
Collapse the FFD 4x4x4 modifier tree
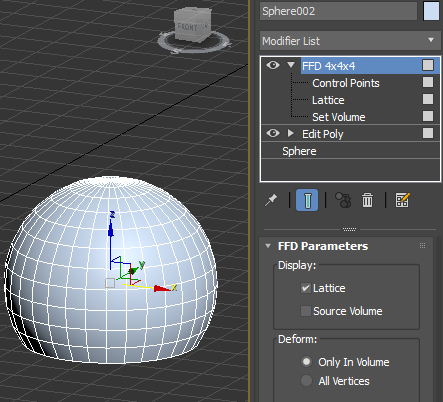(x=291, y=65)
